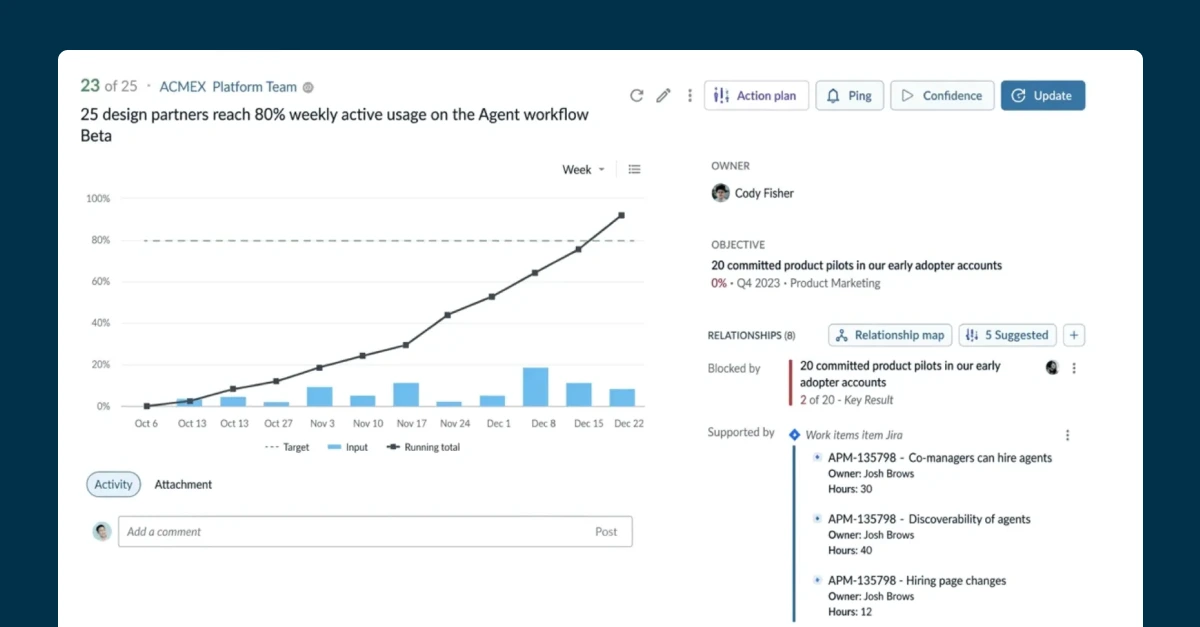Toggle the Target legend entry
The height and width of the screenshot is (627, 1200).
coord(287,447)
